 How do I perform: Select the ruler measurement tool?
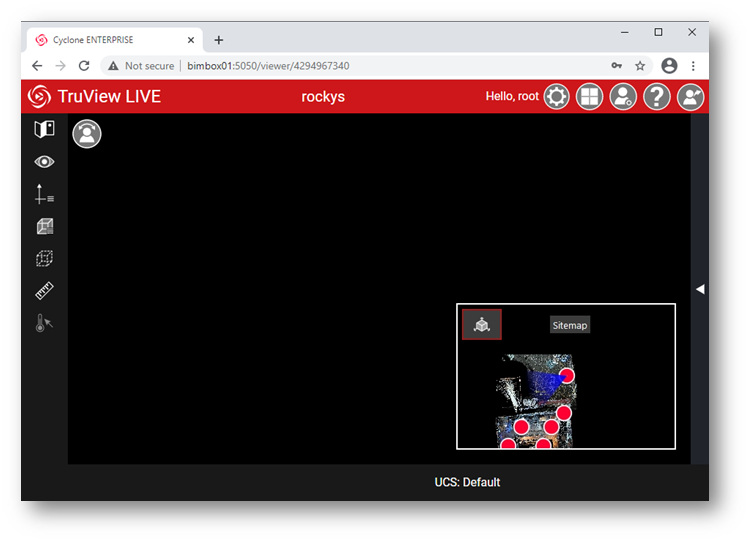[44, 291]
